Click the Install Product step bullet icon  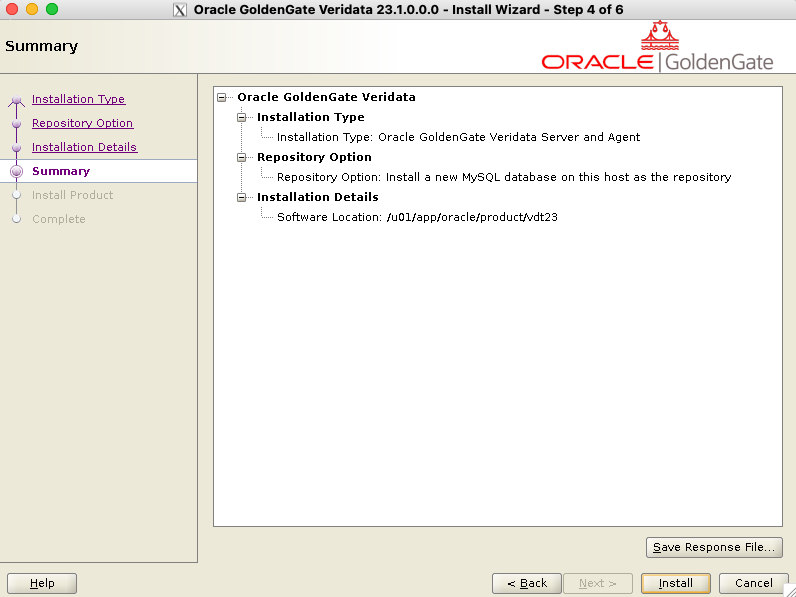point(16,195)
